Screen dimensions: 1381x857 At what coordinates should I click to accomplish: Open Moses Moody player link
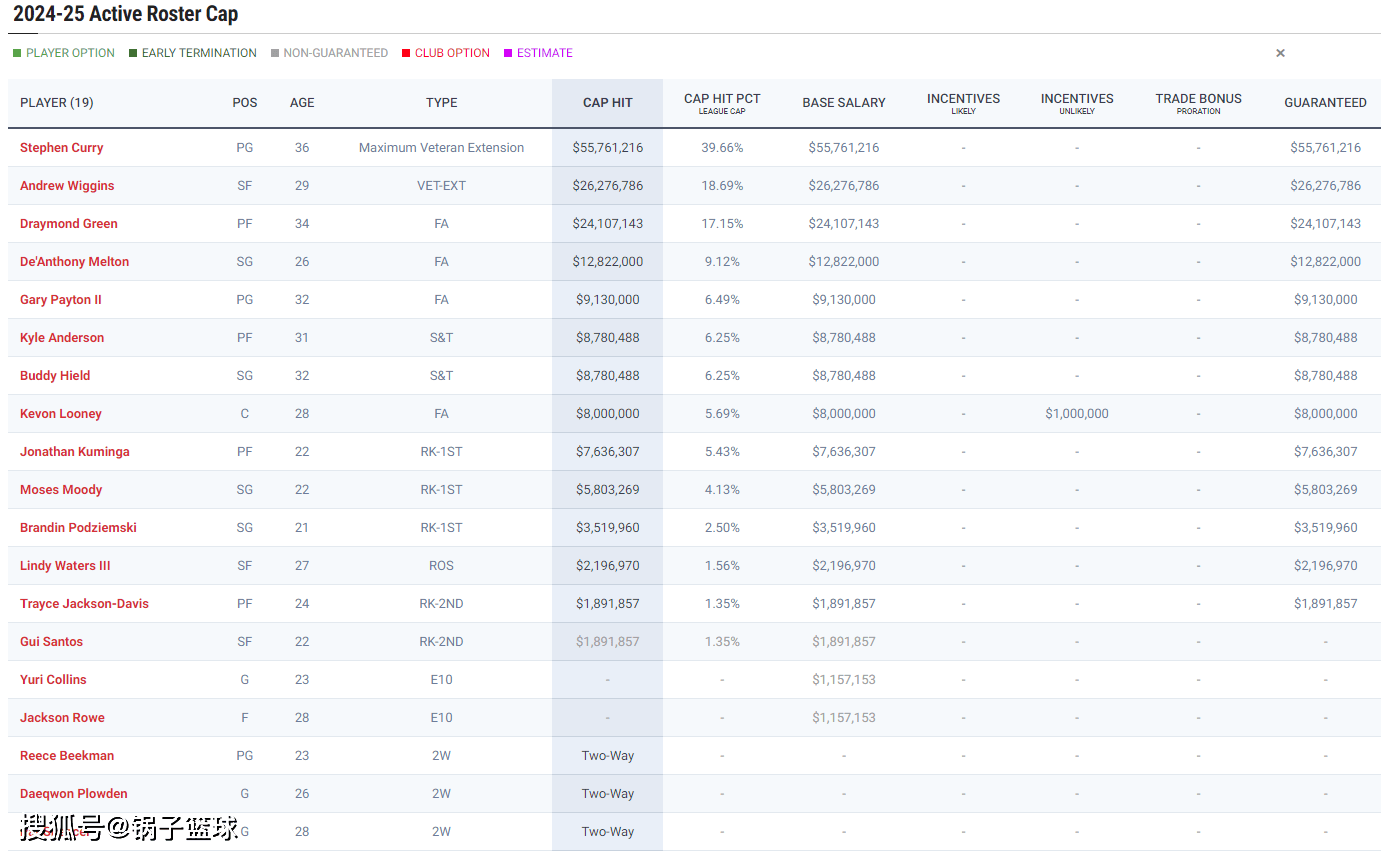pos(61,489)
